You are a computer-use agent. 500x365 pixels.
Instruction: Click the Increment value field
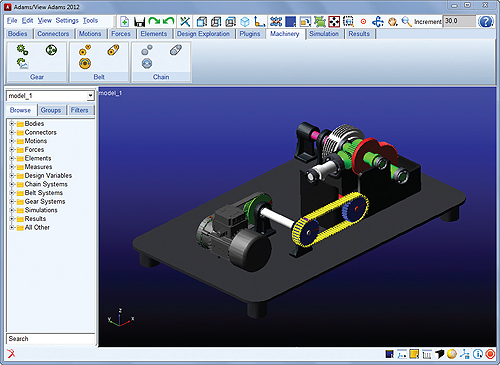459,21
